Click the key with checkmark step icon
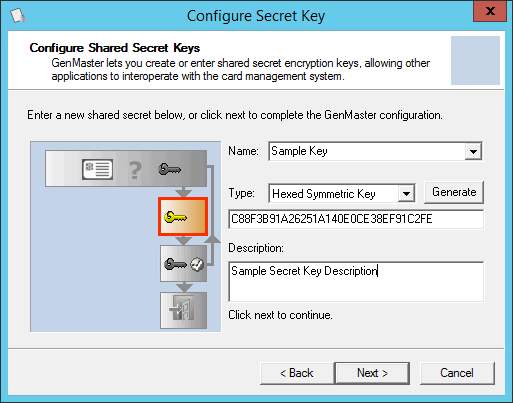 tap(184, 264)
